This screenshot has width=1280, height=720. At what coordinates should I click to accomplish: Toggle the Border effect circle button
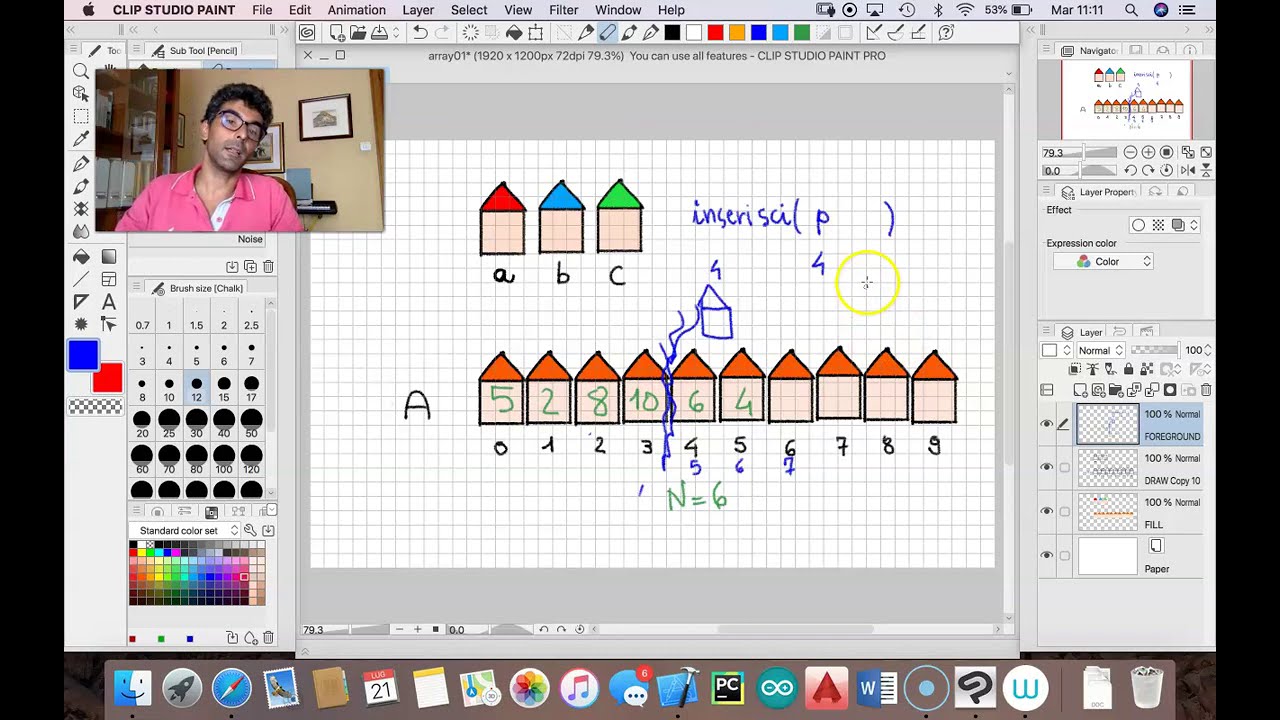click(x=1138, y=225)
